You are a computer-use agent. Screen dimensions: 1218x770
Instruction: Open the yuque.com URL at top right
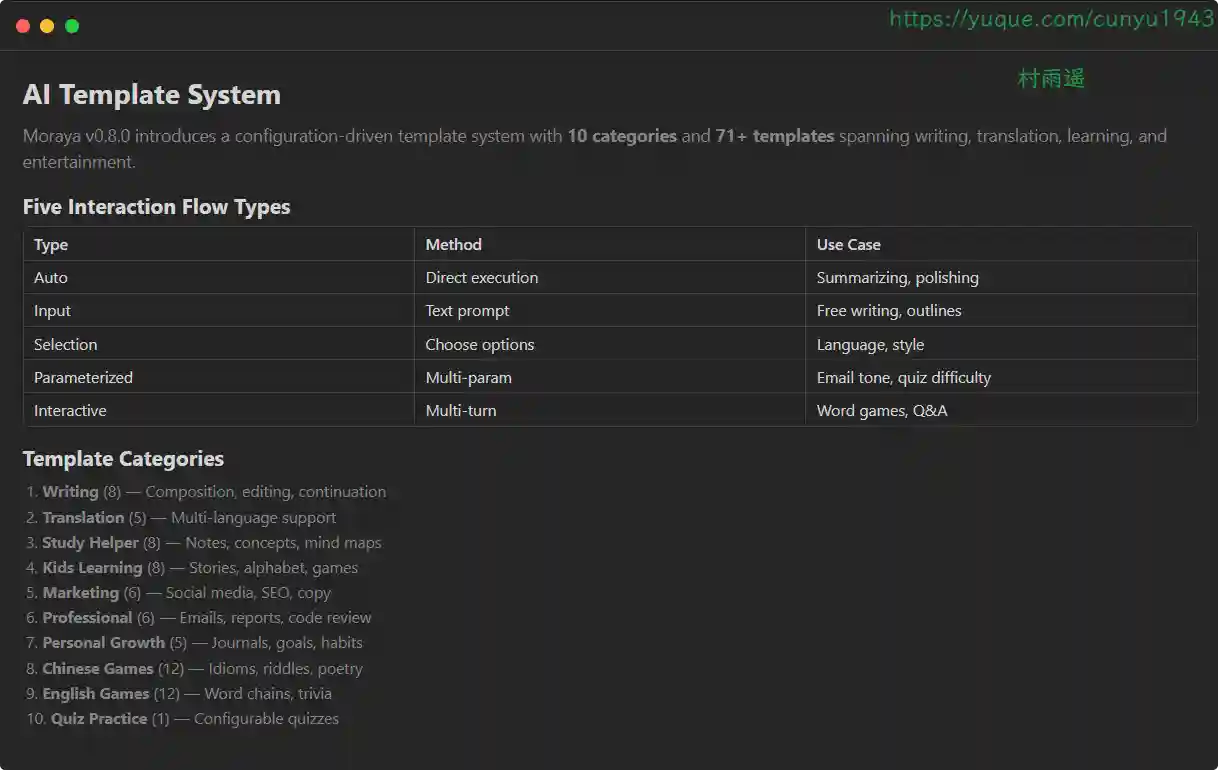[1050, 19]
